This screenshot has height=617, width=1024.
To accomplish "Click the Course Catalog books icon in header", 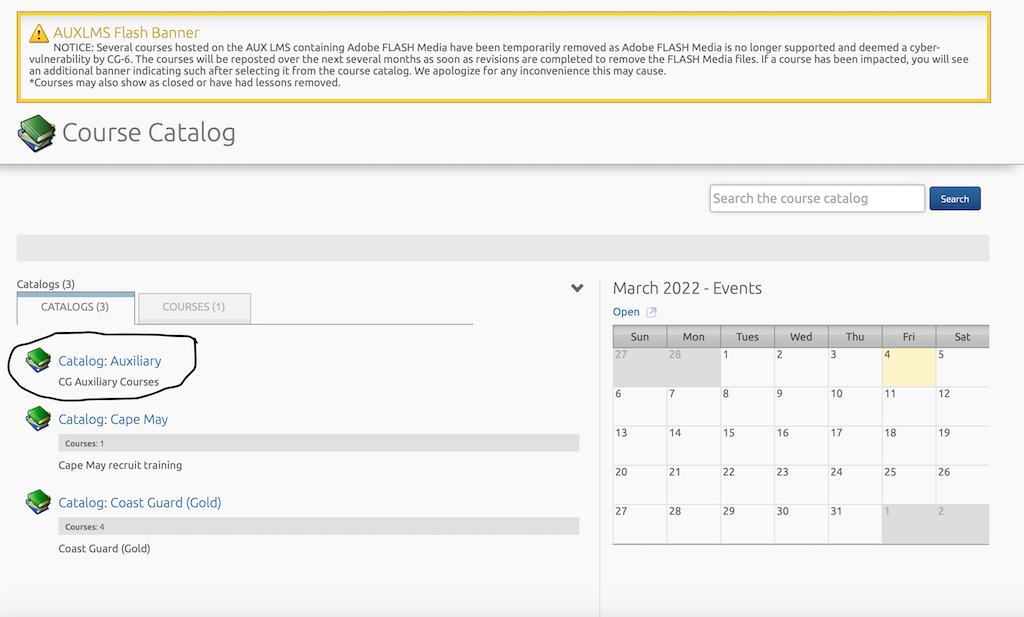I will tap(36, 133).
